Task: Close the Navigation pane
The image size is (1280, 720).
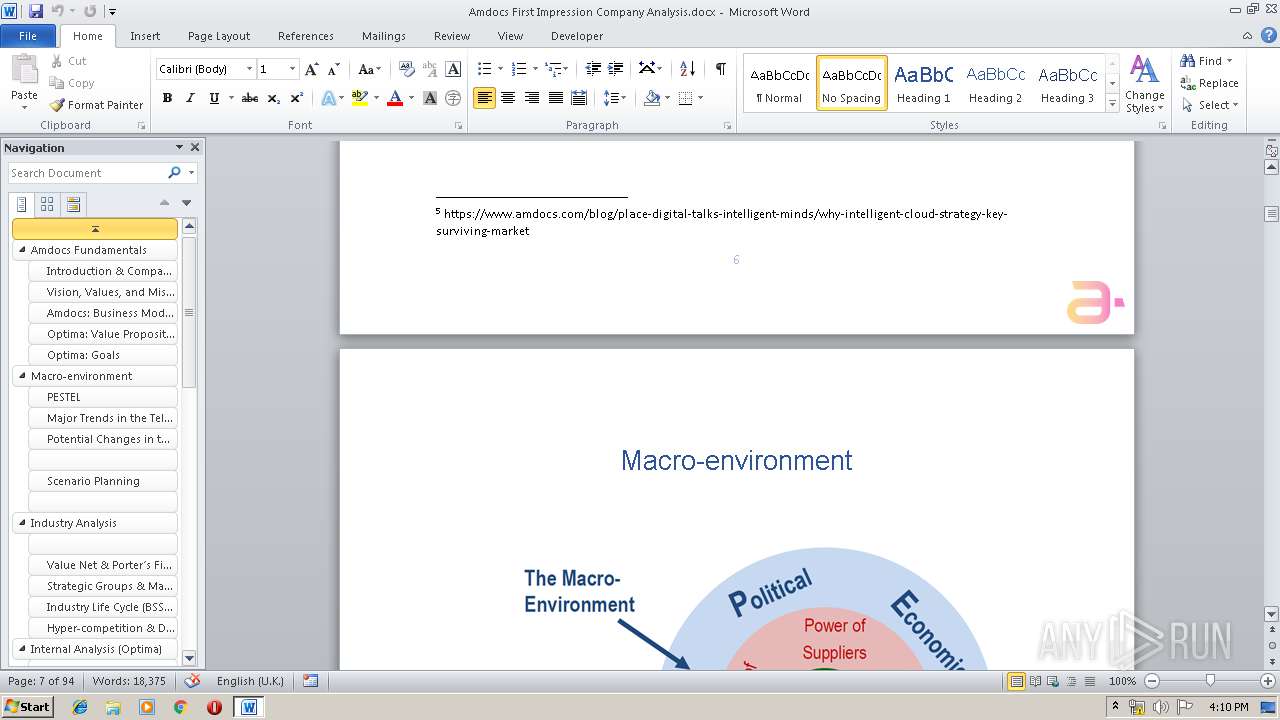Action: coord(195,147)
